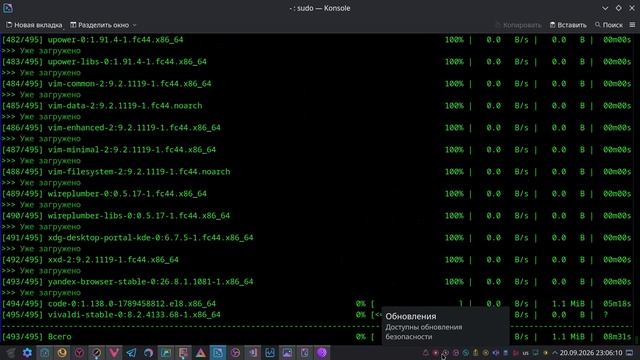Click the line upower-libs-0:1.91.4-1.fc44.x86_64
Image resolution: width=640 pixels, height=360 pixels.
click(x=127, y=62)
